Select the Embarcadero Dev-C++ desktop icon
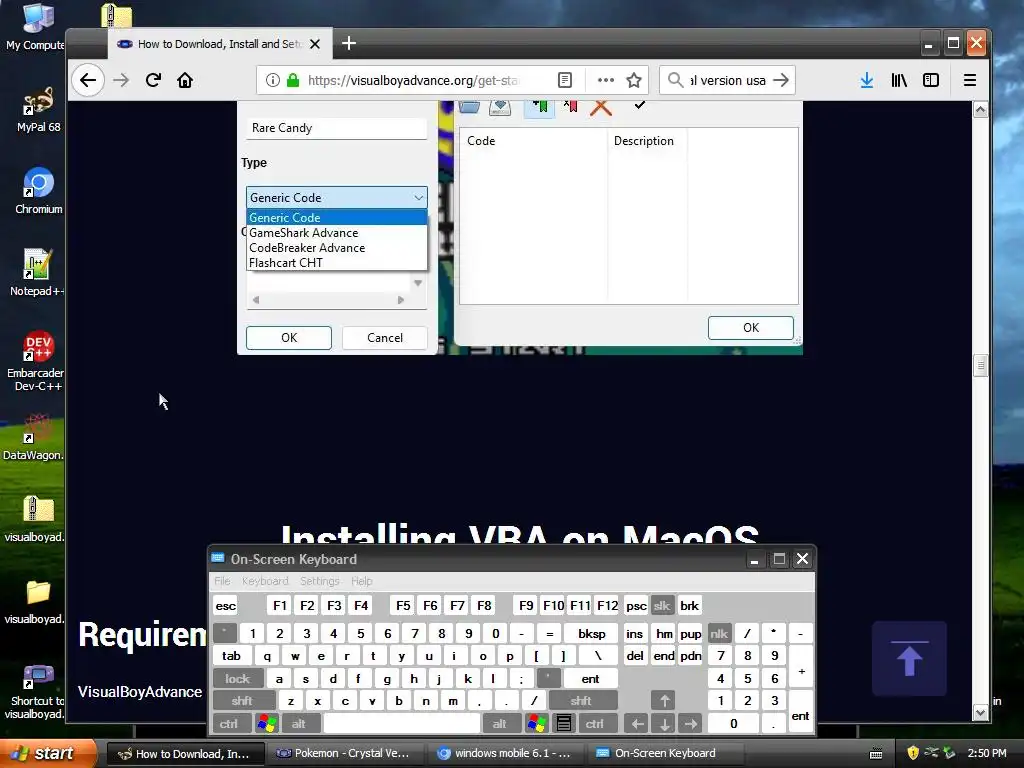This screenshot has height=768, width=1024. tap(37, 360)
